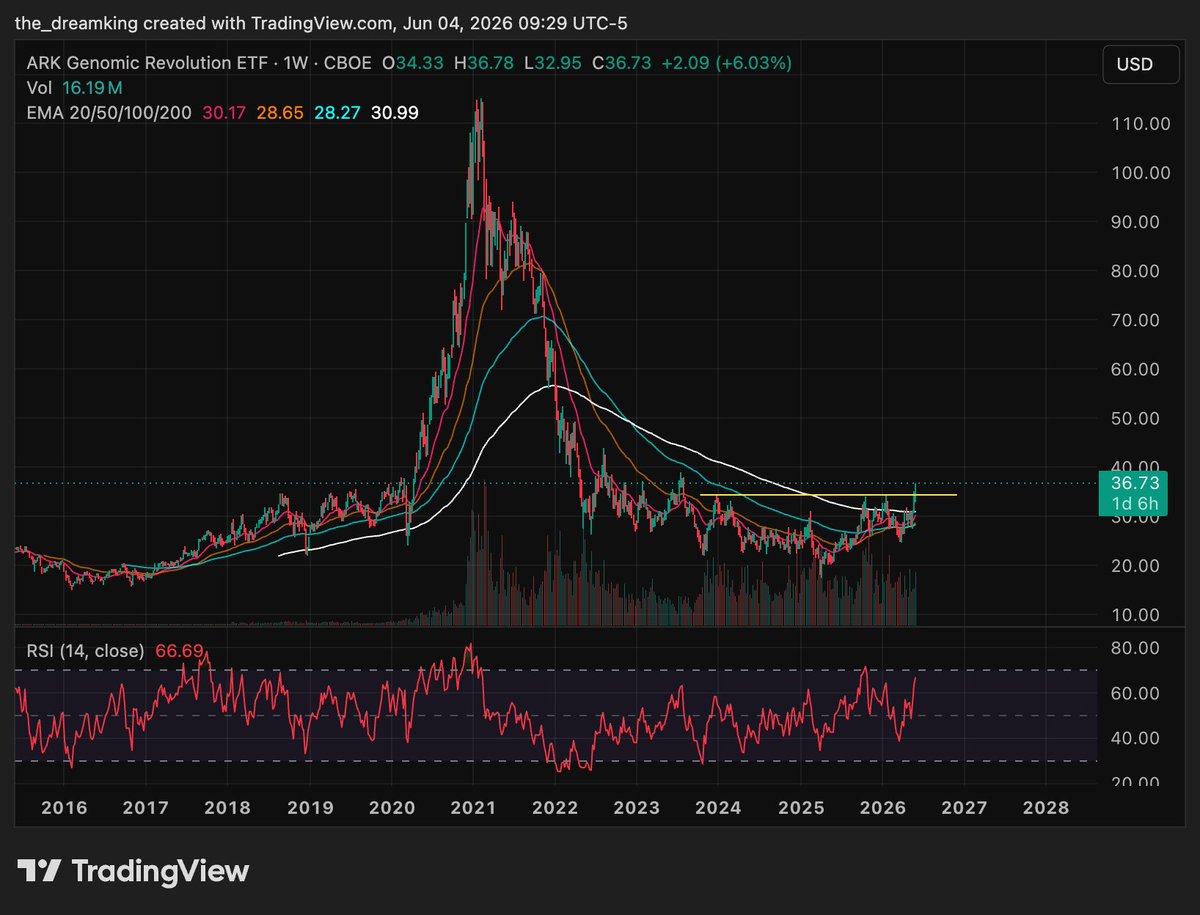Image resolution: width=1200 pixels, height=915 pixels.
Task: Click the EMA value 30.99
Action: point(395,113)
